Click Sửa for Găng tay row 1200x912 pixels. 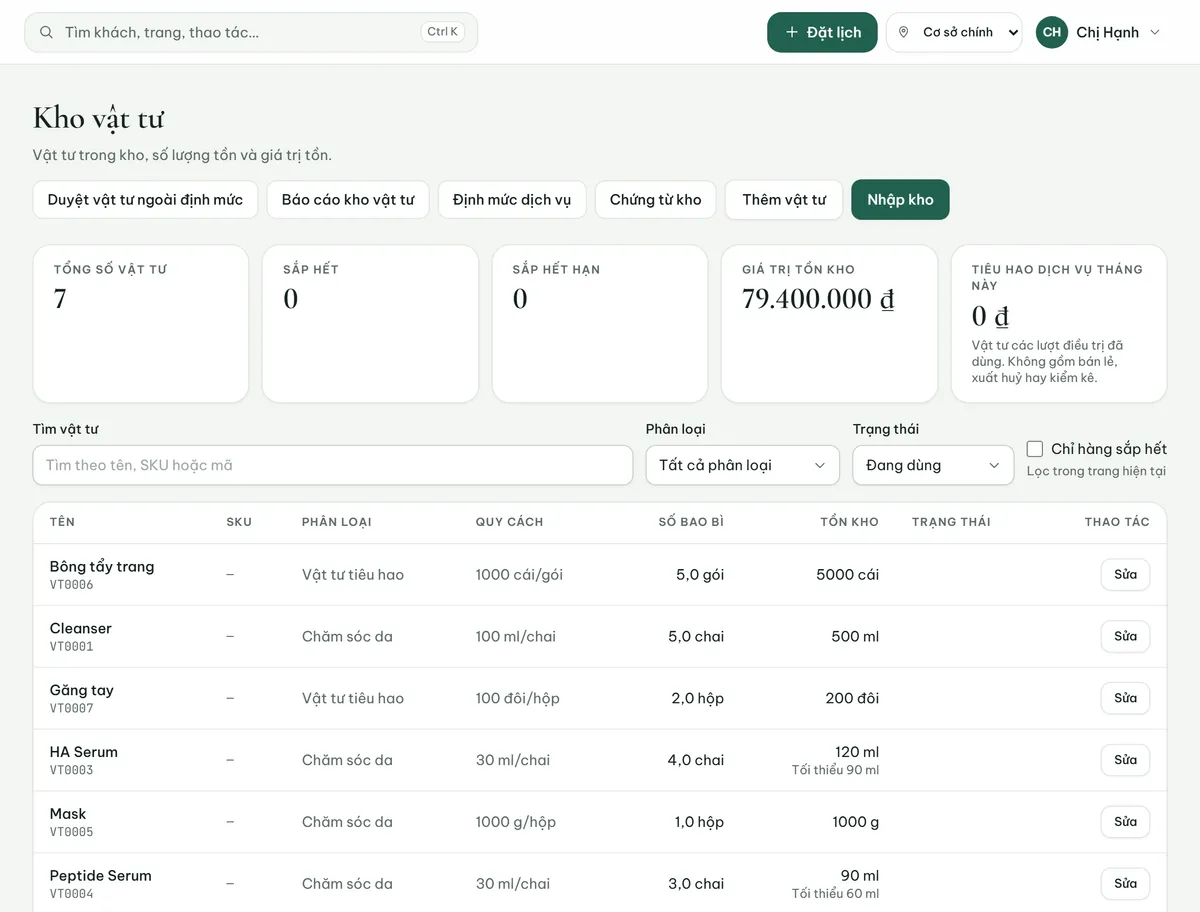[1125, 698]
